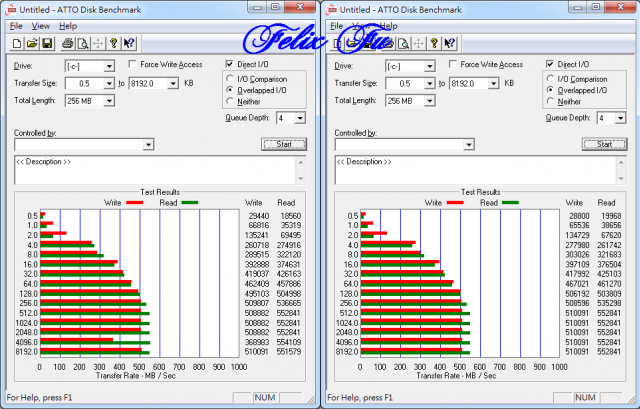Screen dimensions: 640x409
Task: Click write value 29440 in left window
Action: (x=258, y=216)
